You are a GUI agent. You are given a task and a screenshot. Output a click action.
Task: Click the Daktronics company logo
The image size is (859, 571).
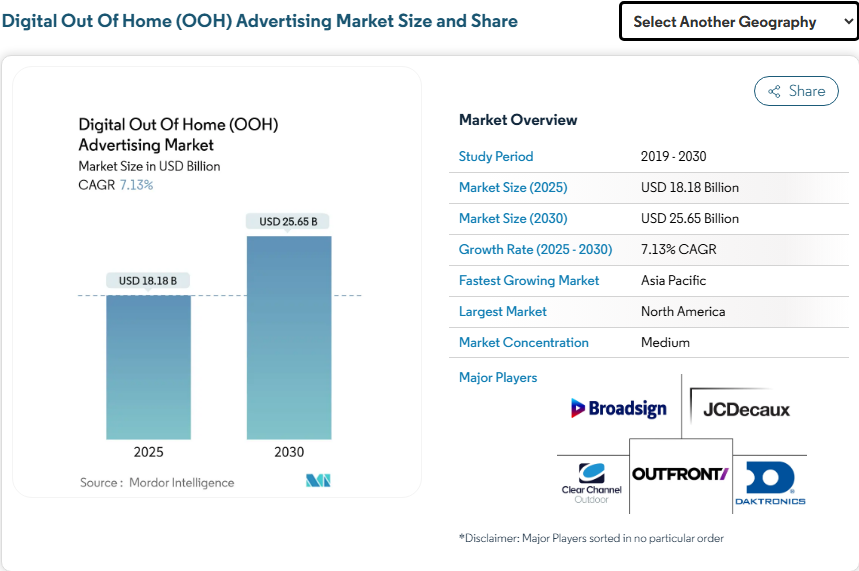(x=769, y=483)
